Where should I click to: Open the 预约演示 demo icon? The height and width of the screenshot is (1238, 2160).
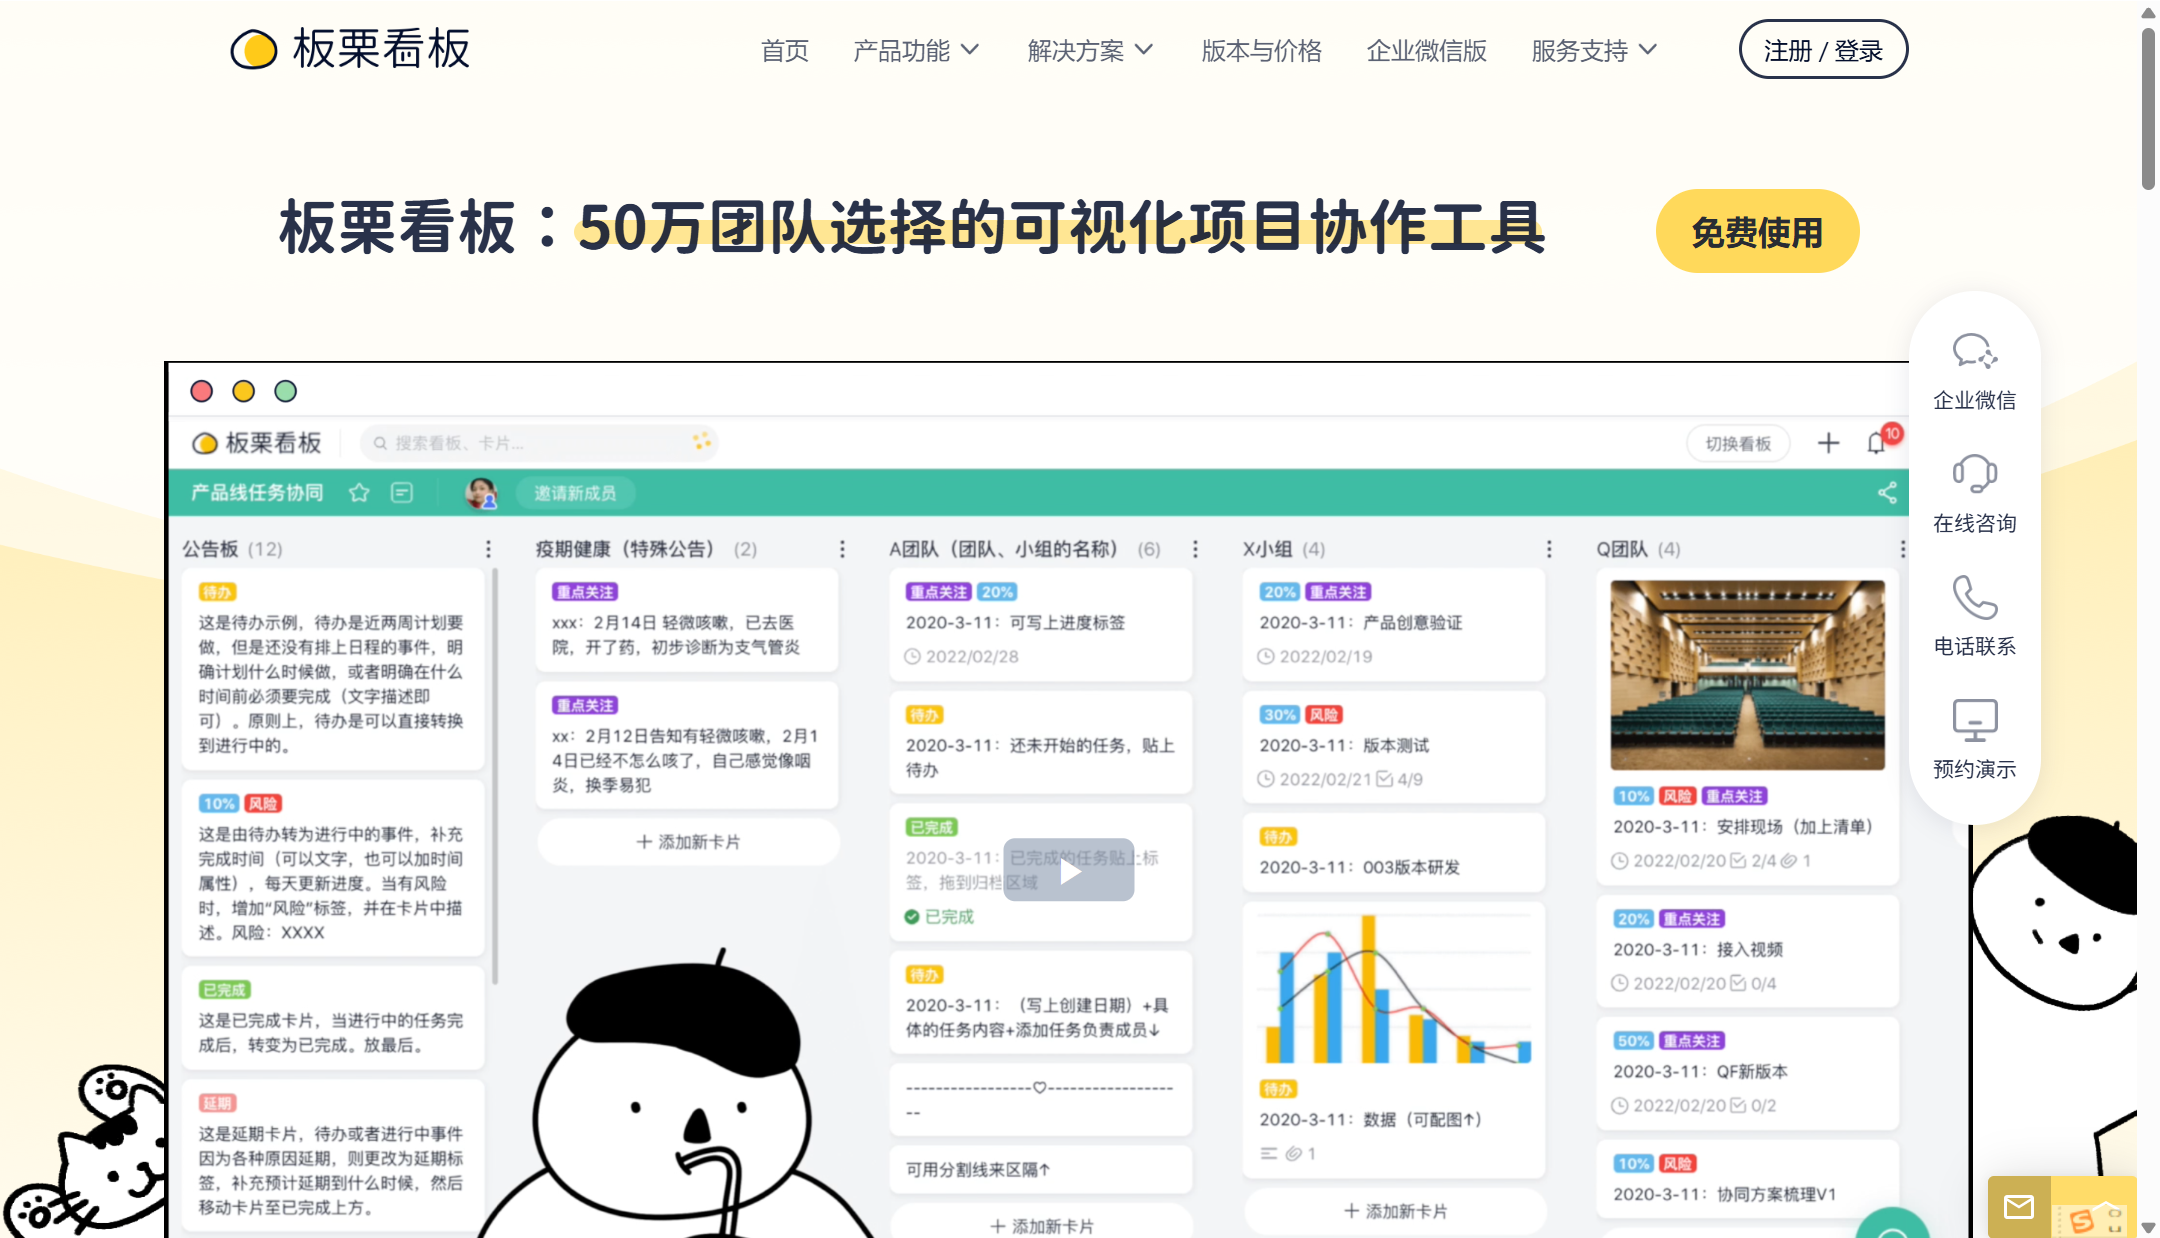coord(1974,720)
